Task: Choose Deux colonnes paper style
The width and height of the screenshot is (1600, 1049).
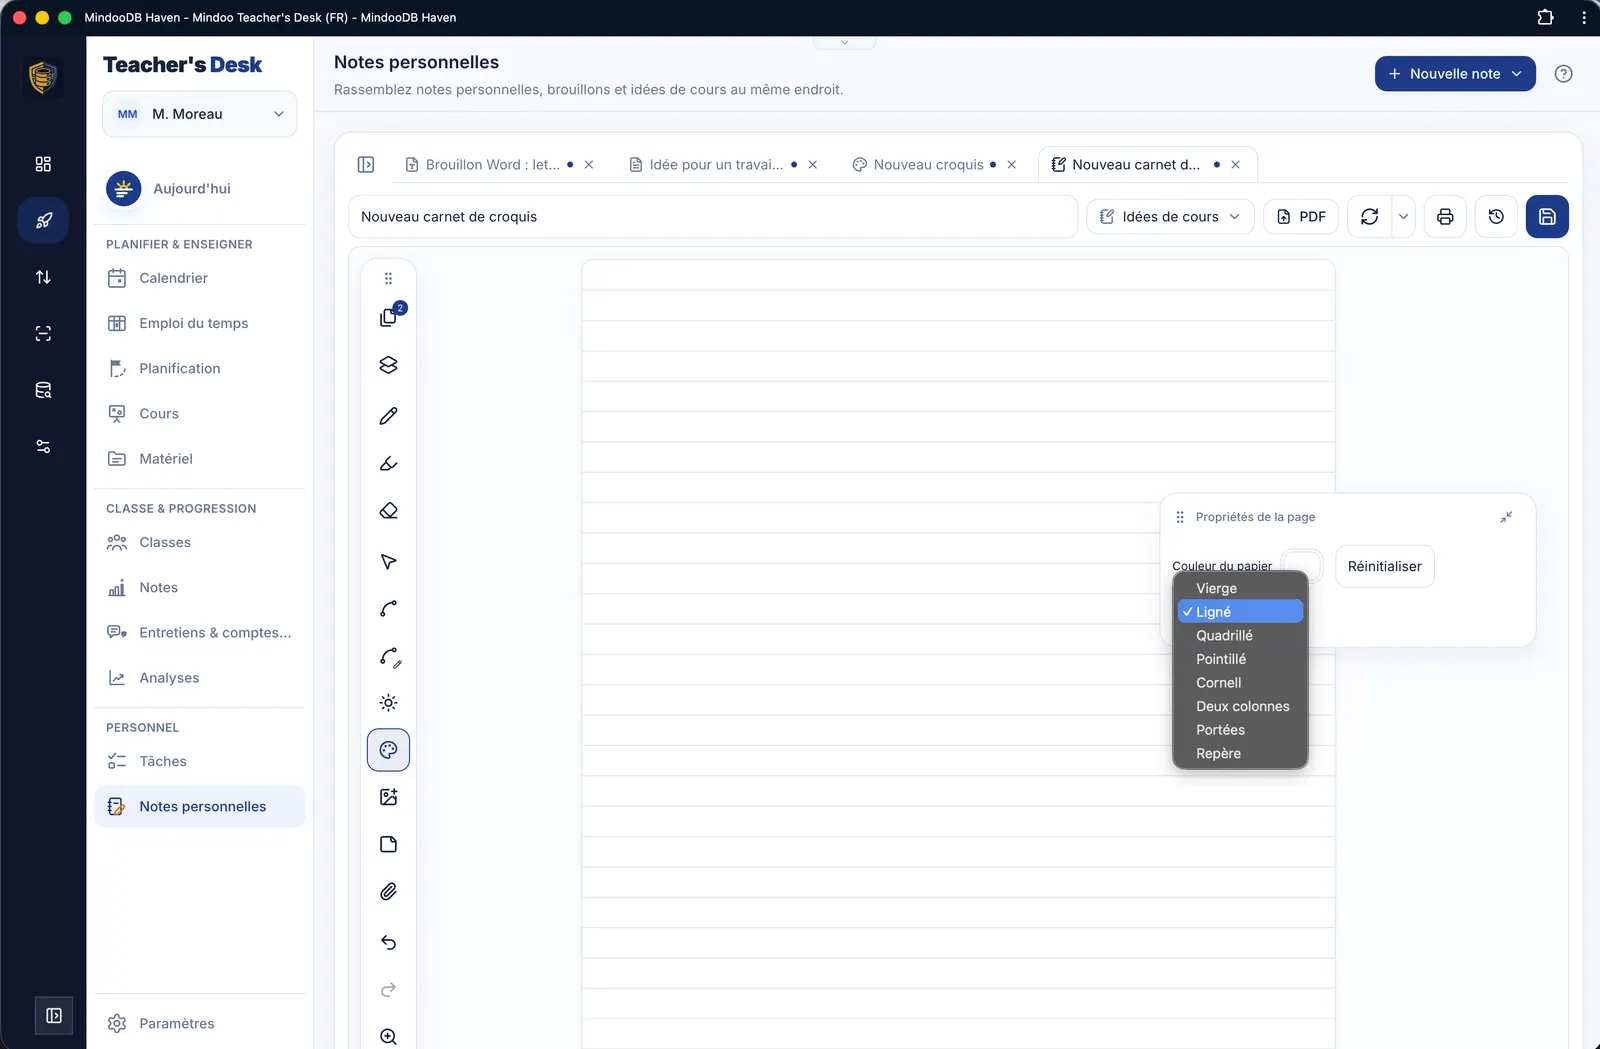Action: [x=1240, y=706]
